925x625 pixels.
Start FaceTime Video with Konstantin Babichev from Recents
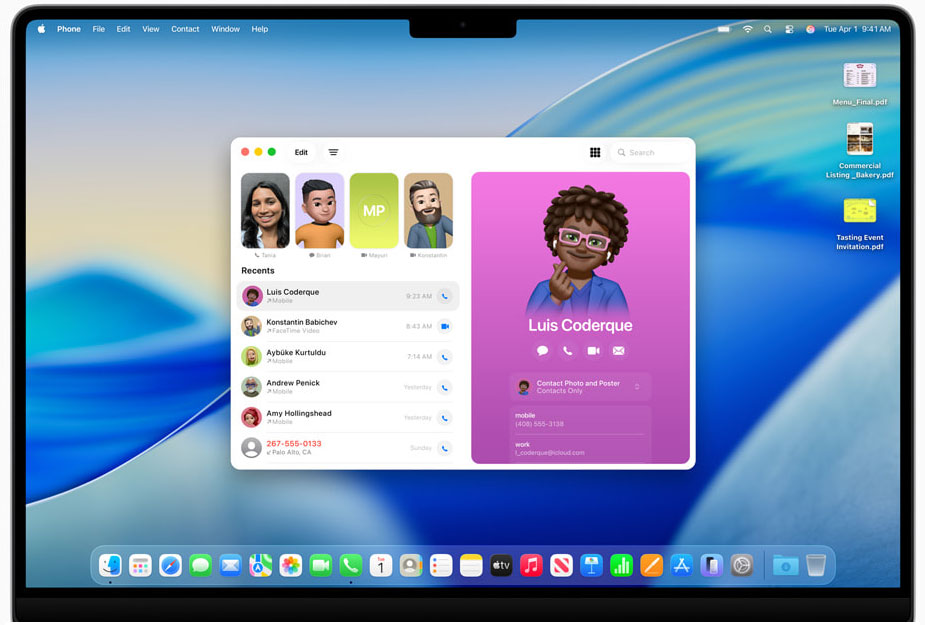[x=442, y=326]
